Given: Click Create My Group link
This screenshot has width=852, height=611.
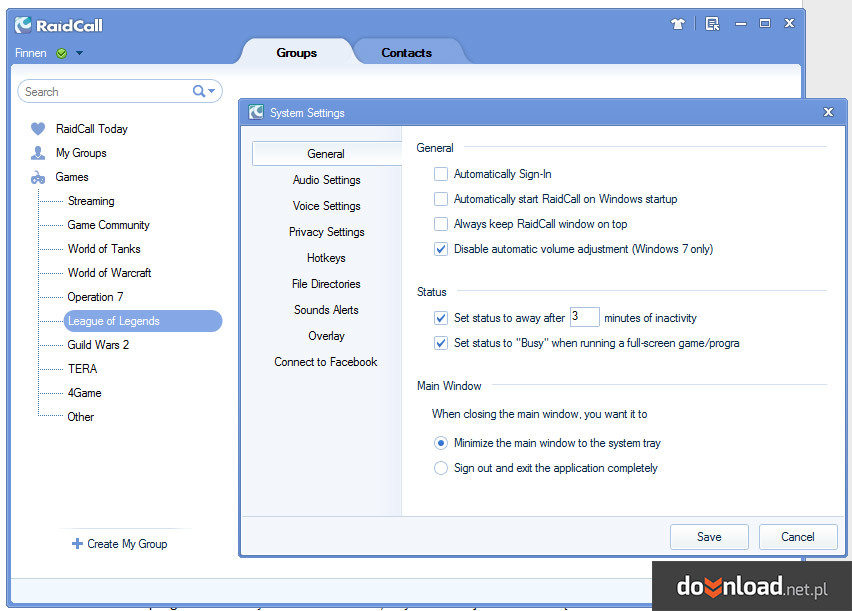Looking at the screenshot, I should (x=127, y=544).
